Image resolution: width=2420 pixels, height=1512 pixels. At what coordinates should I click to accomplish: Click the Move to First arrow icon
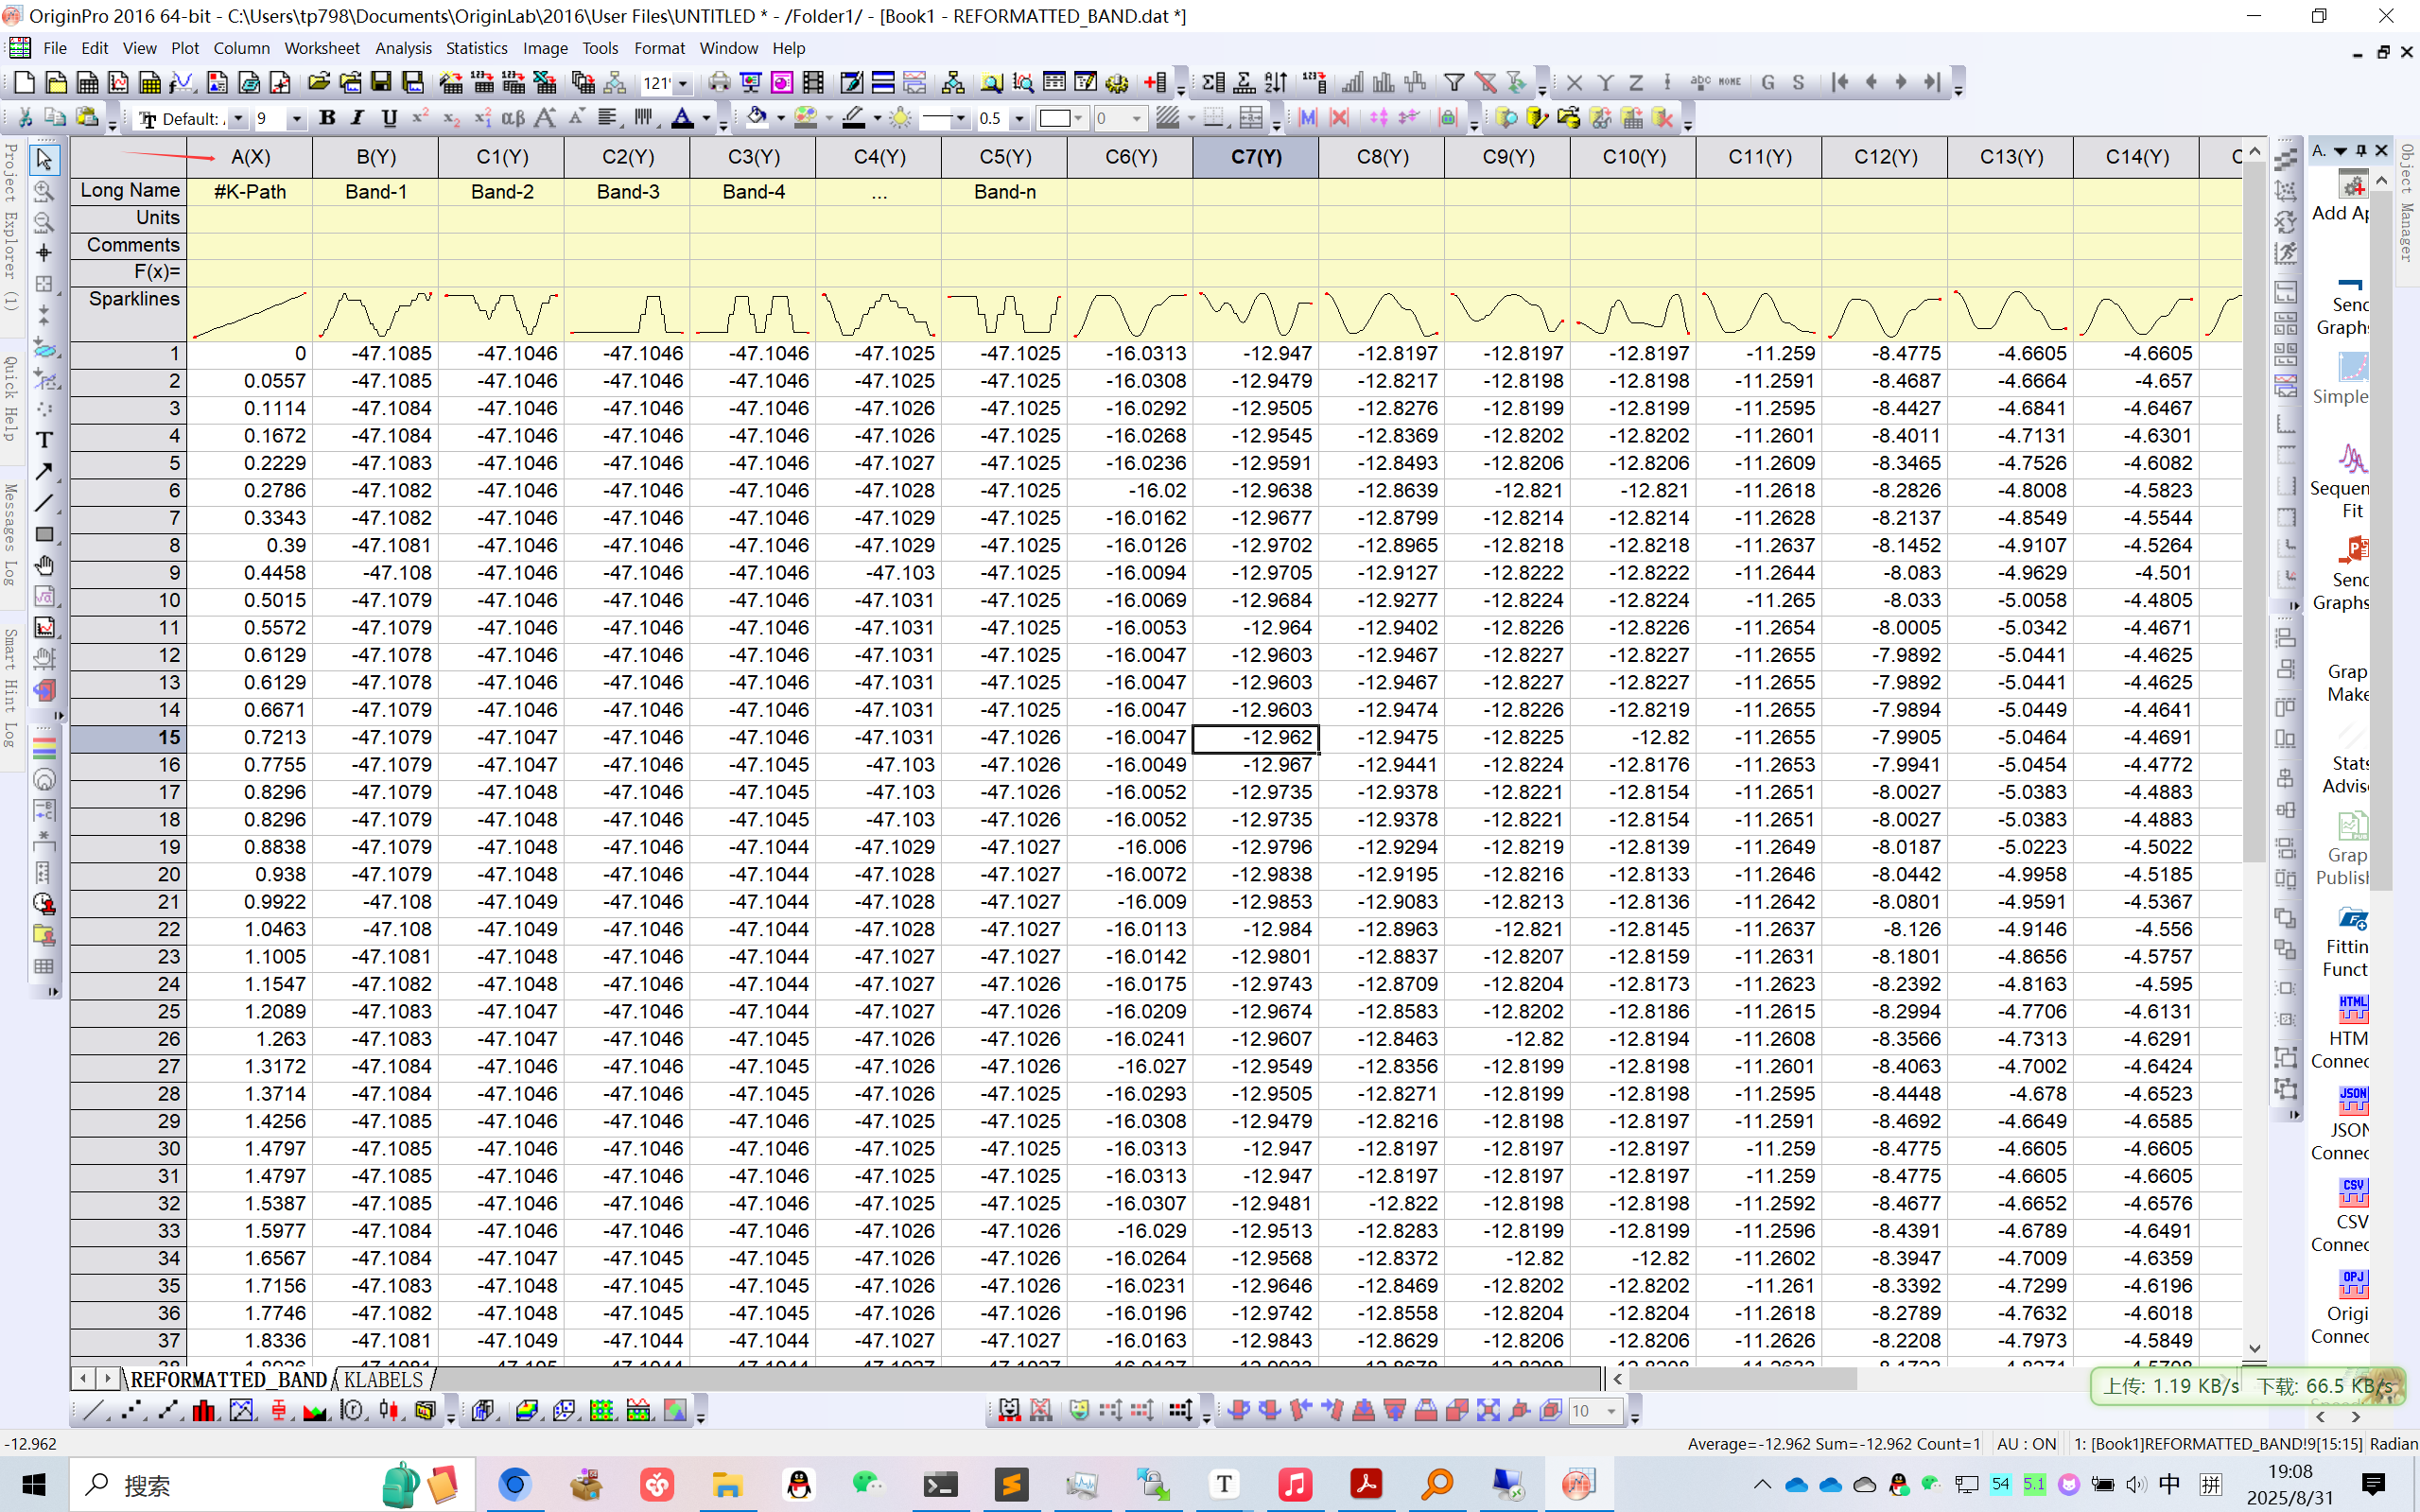1840,83
